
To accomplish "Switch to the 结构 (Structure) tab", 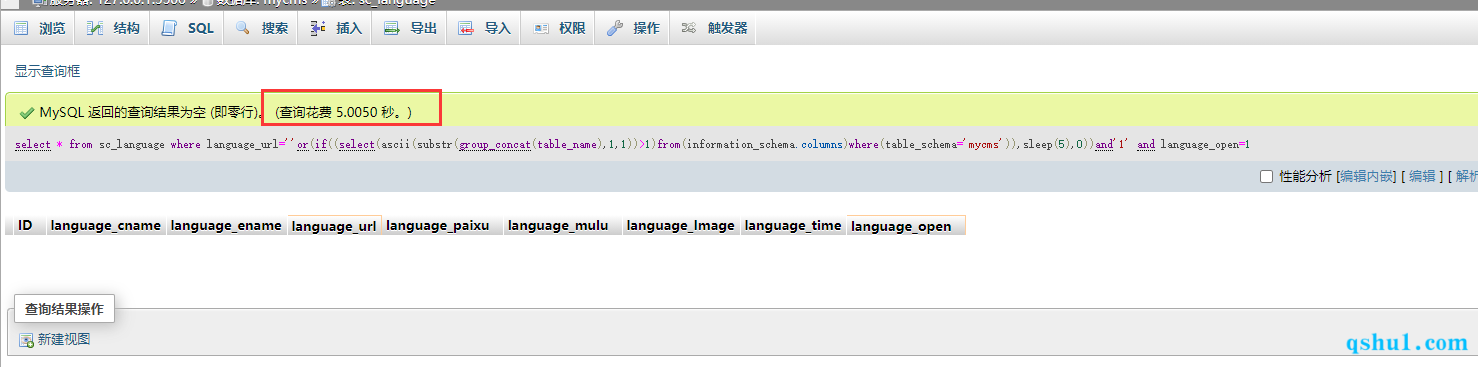I will pos(113,28).
